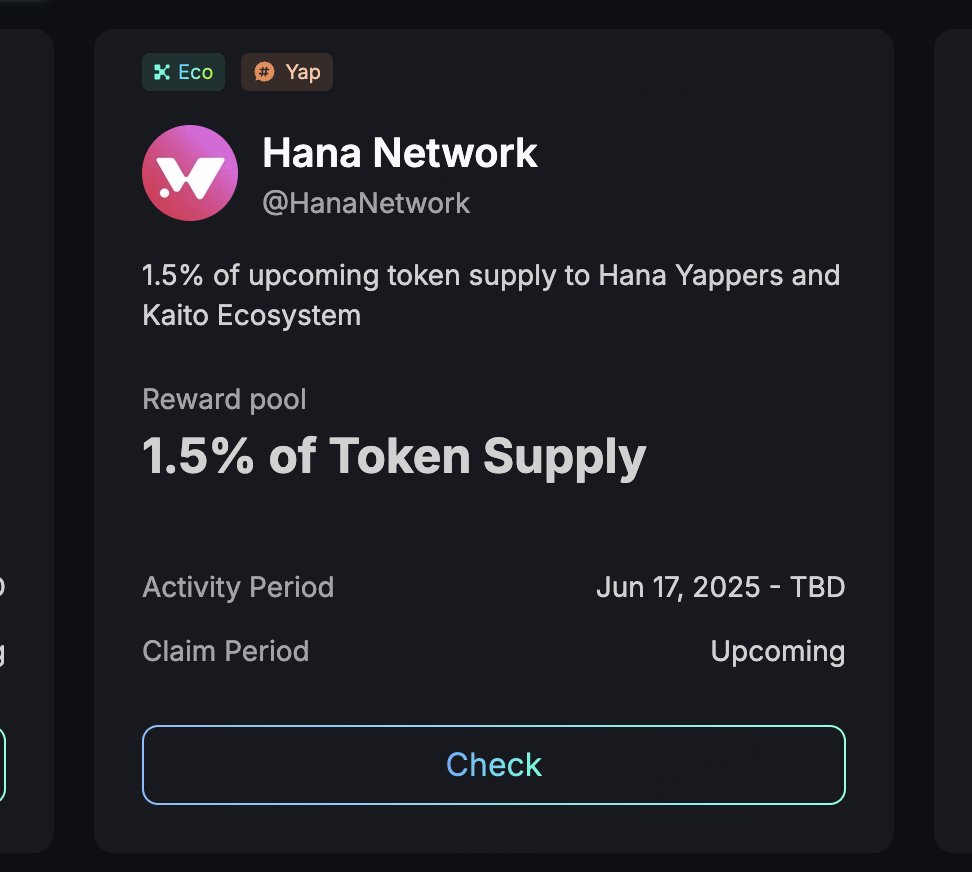The image size is (972, 872).
Task: Open the @HanaNetwork handle link
Action: 366,203
